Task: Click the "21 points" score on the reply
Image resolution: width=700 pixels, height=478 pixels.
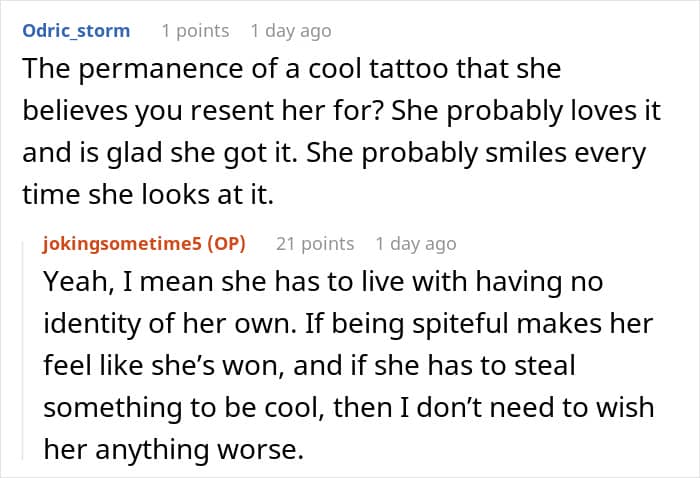Action: tap(314, 243)
